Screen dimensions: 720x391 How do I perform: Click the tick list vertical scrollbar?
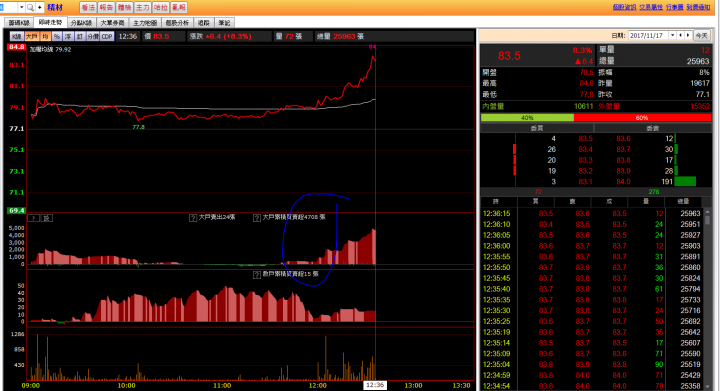(x=708, y=298)
